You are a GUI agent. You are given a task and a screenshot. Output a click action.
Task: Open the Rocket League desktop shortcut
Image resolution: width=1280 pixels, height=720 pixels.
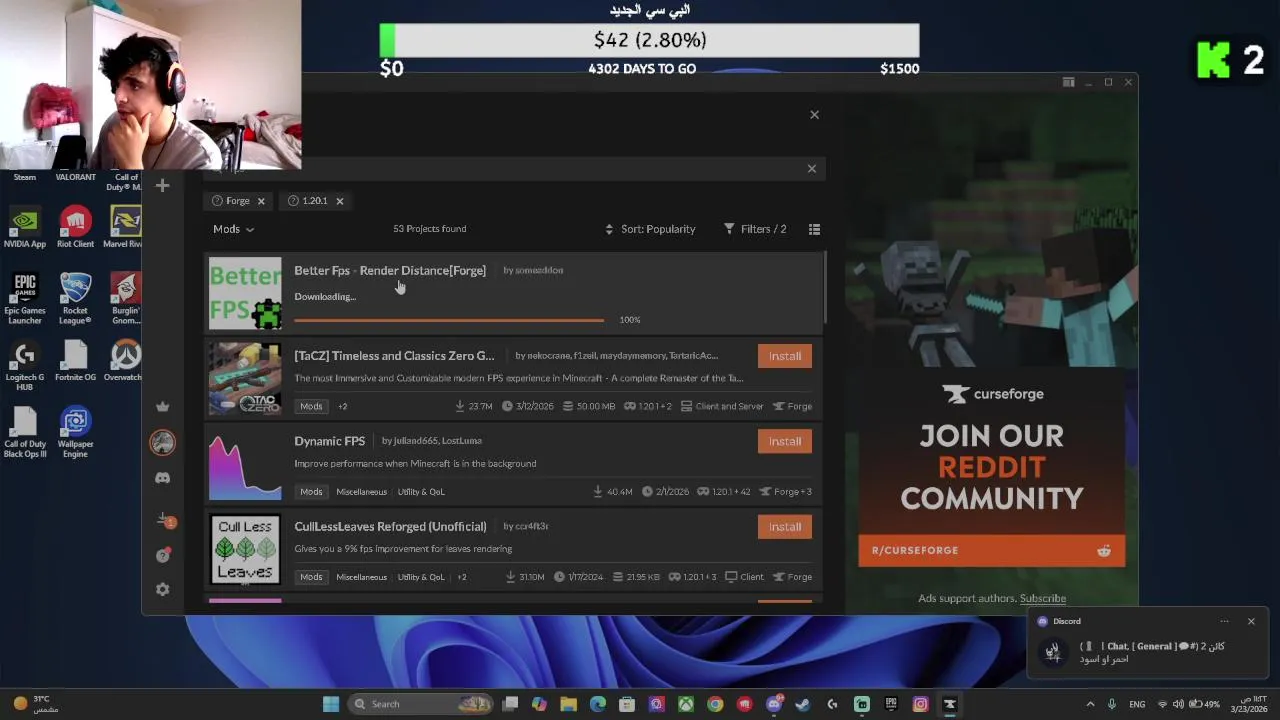75,298
